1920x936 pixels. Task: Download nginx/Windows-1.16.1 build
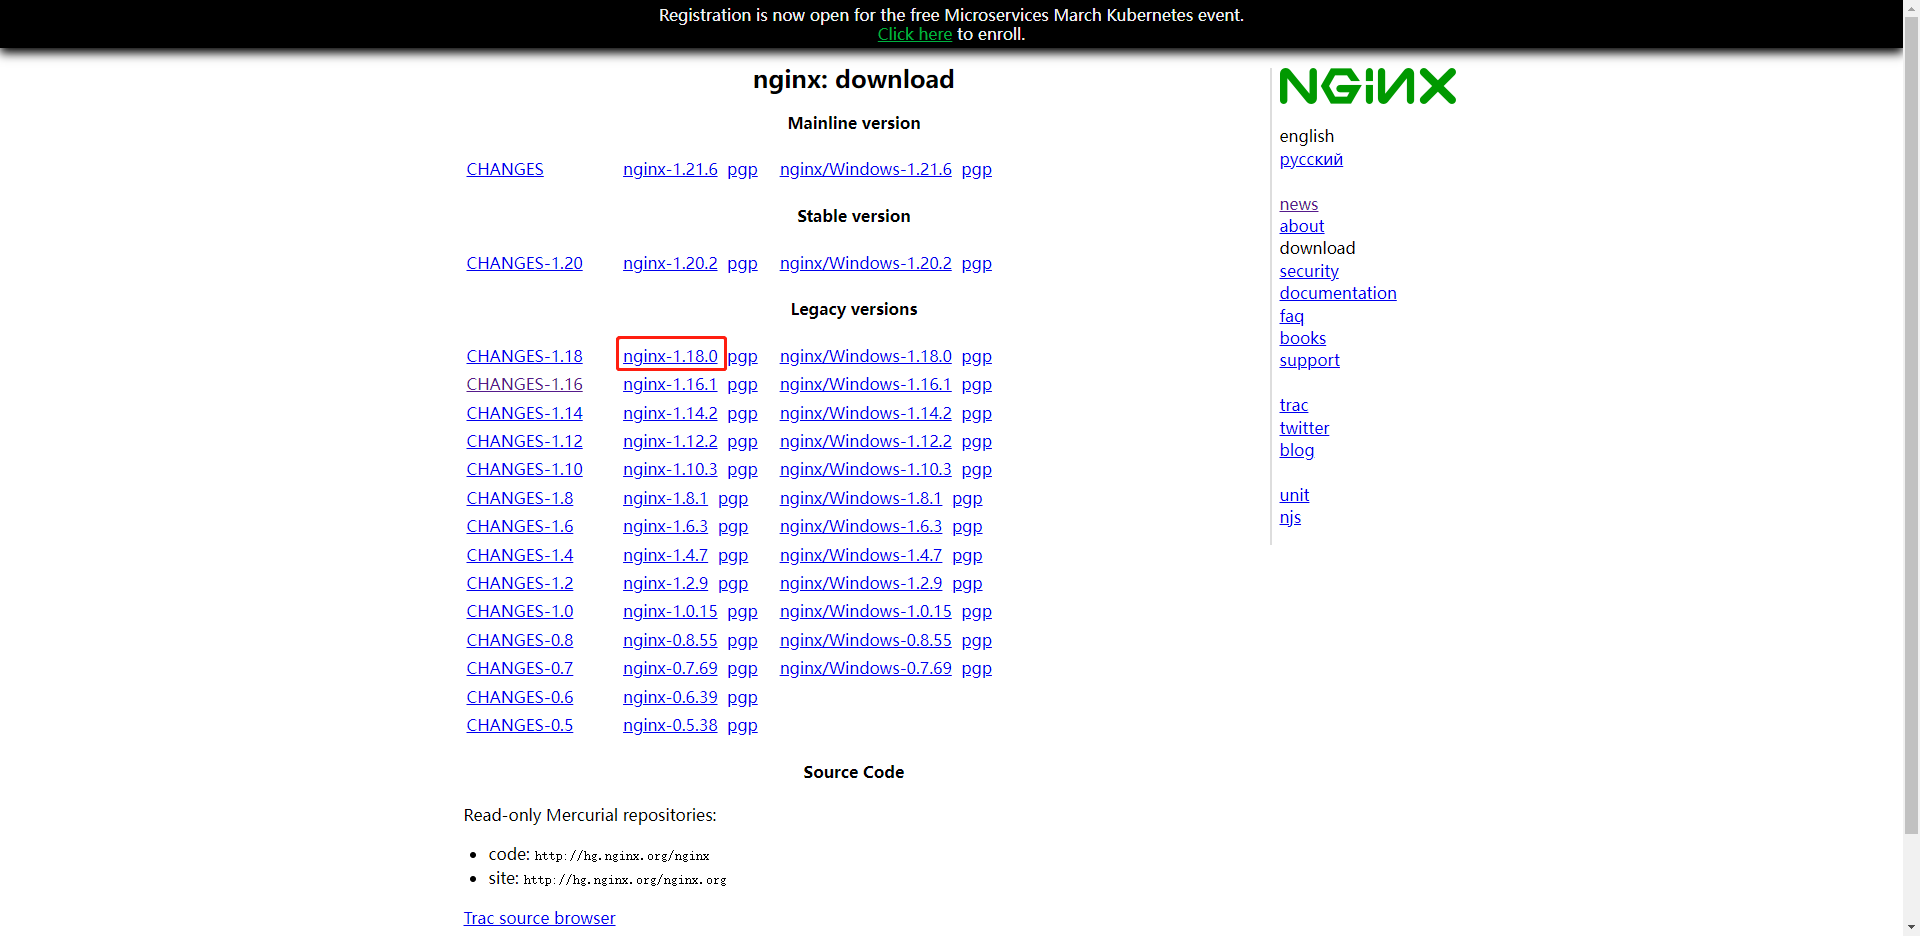pyautogui.click(x=866, y=384)
